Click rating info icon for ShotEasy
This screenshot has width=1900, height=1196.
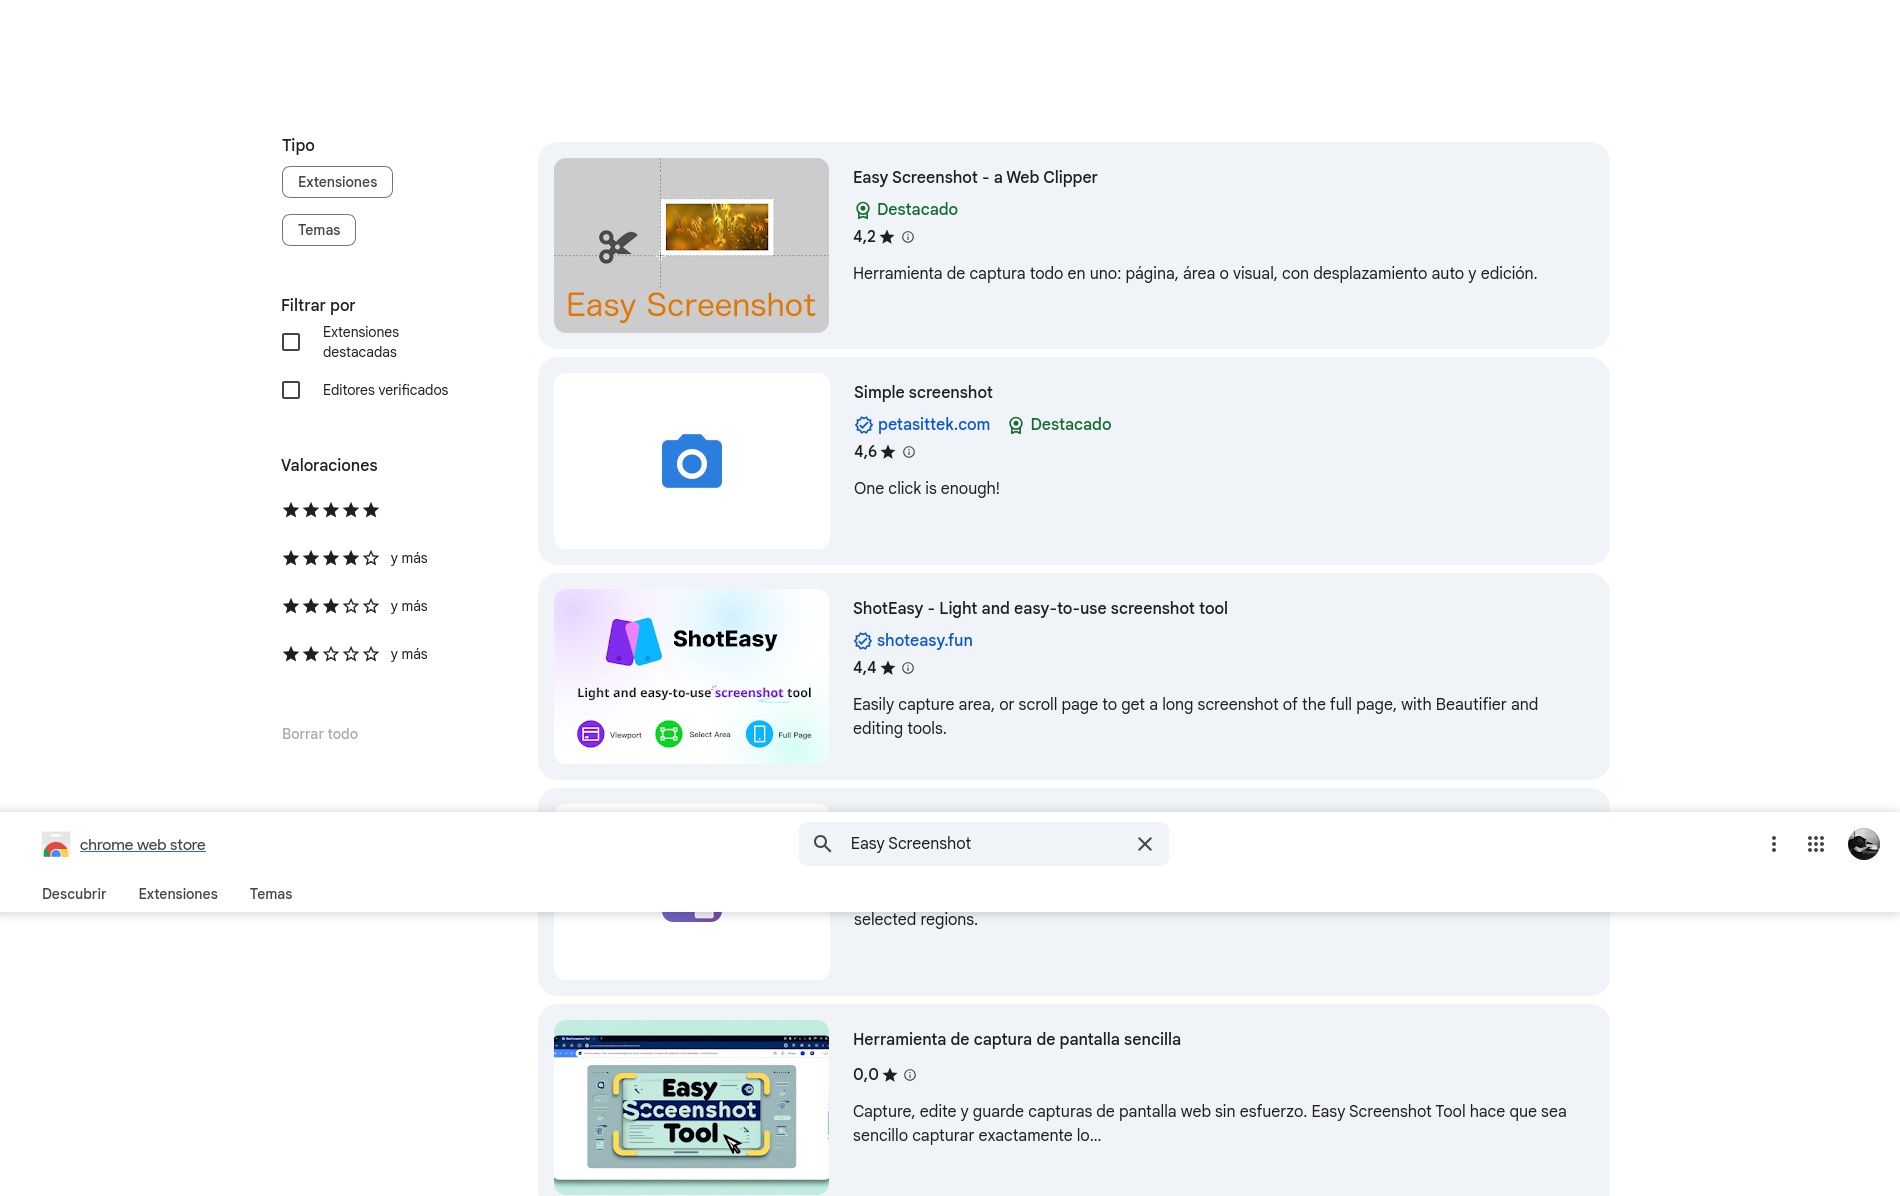(x=908, y=668)
